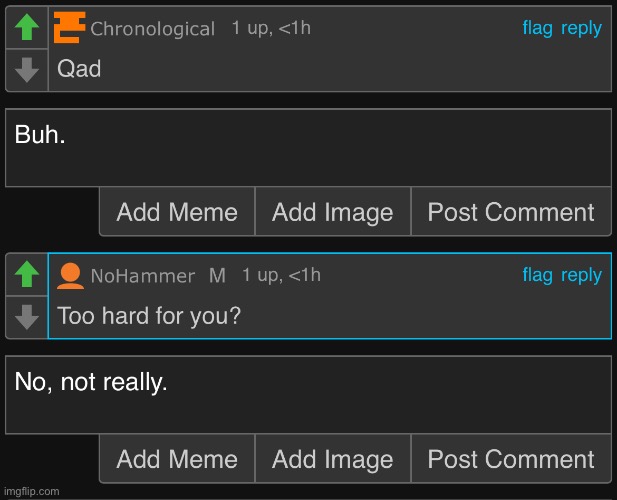
Task: Upvote the Chronological comment
Action: click(x=27, y=27)
